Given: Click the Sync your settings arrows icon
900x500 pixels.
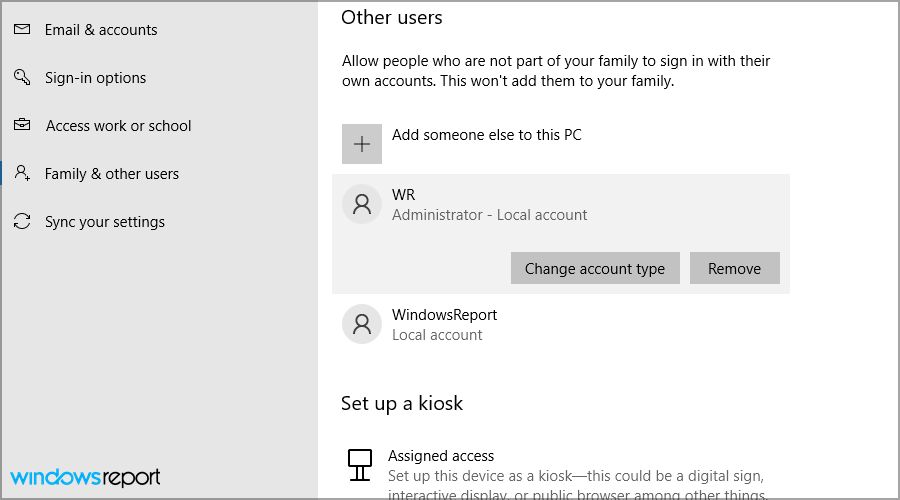Looking at the screenshot, I should click(x=22, y=222).
